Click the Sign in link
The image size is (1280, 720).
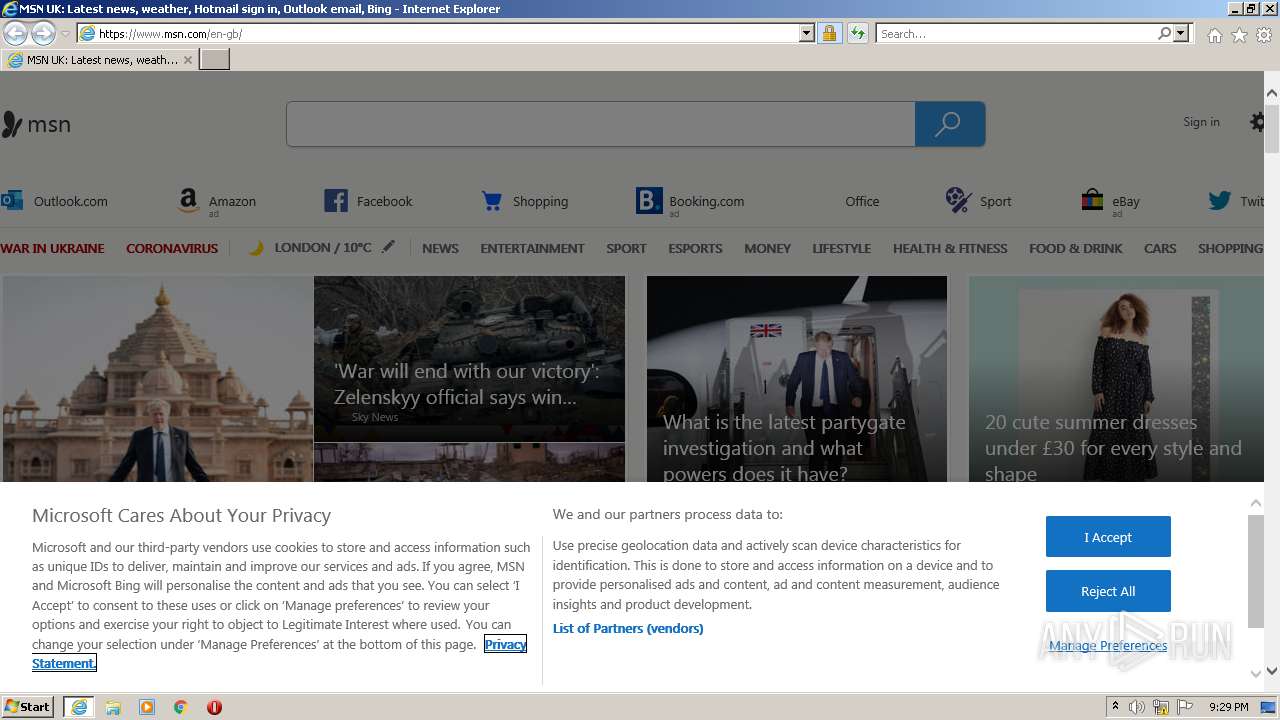pos(1201,122)
